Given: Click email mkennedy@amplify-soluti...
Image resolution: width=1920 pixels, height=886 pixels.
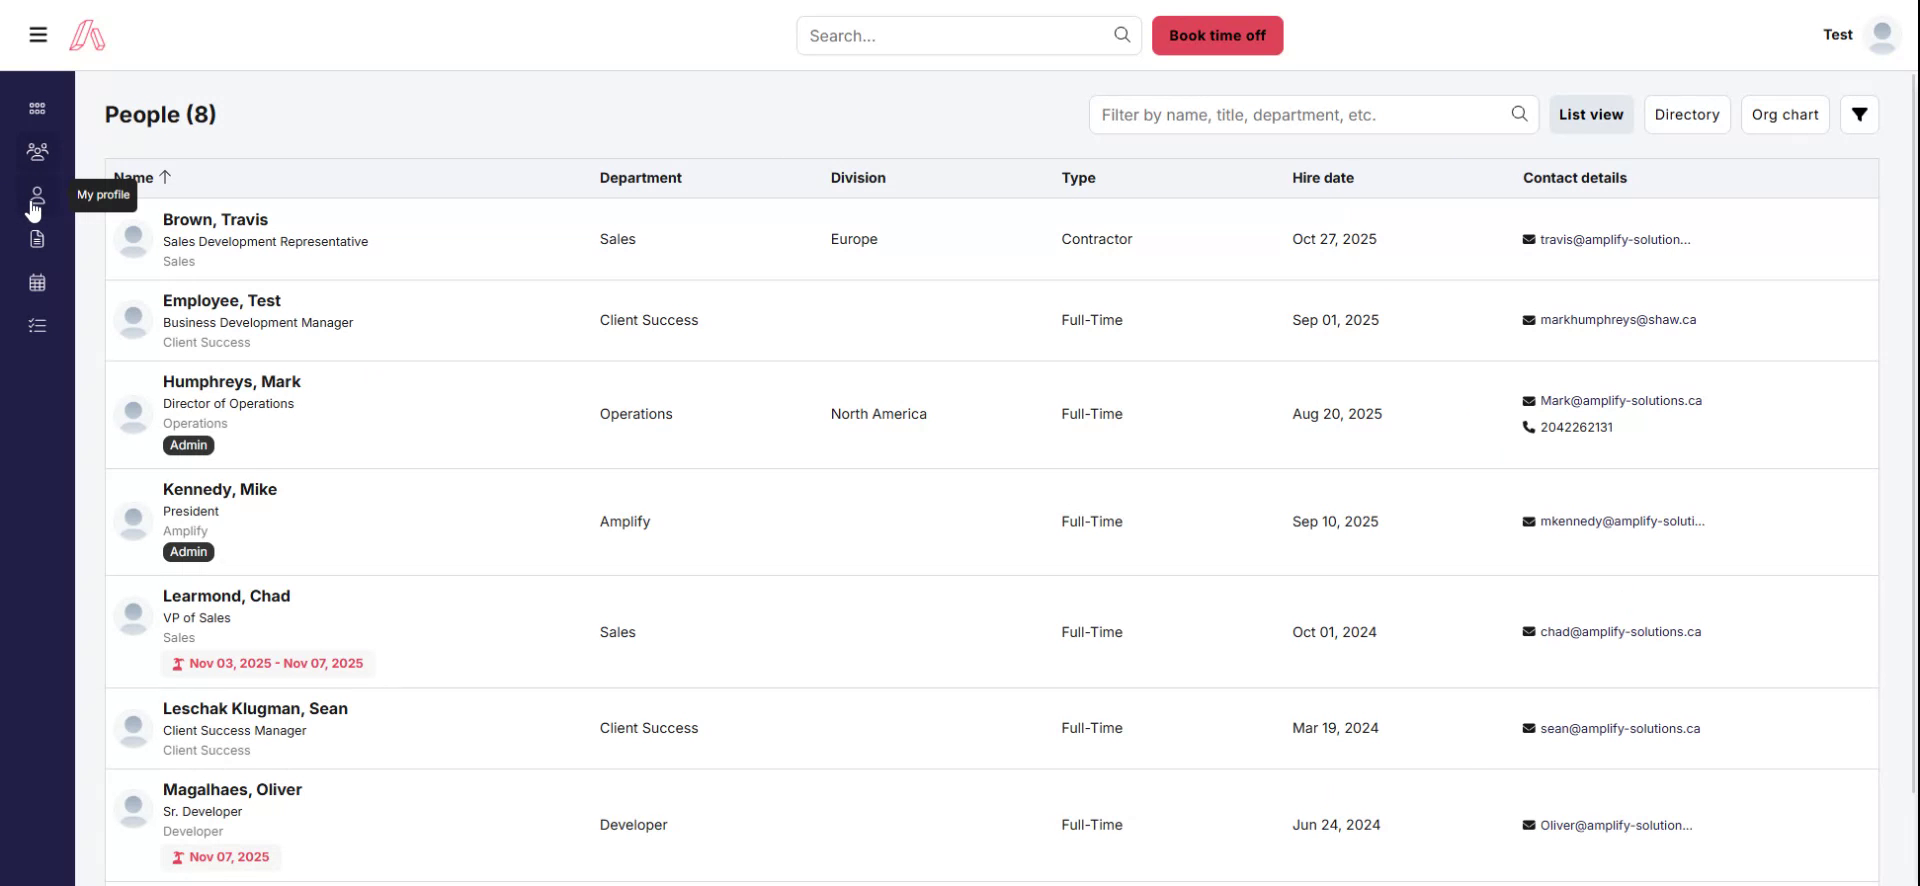Looking at the screenshot, I should pos(1622,522).
